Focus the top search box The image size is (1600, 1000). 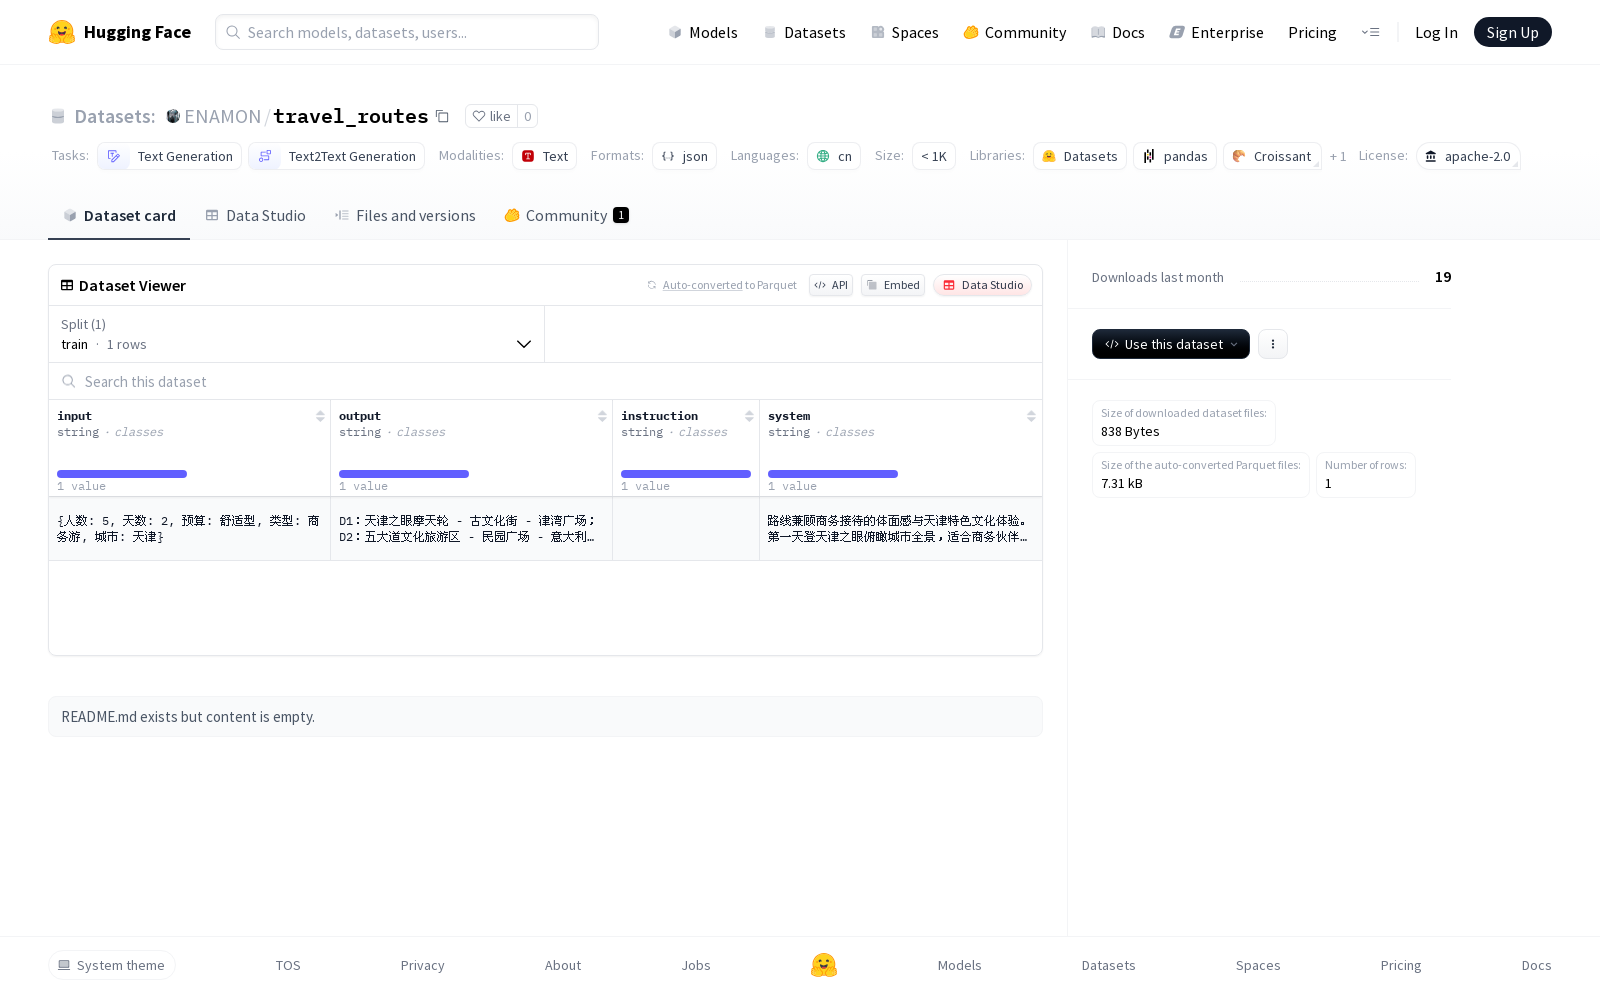click(407, 32)
